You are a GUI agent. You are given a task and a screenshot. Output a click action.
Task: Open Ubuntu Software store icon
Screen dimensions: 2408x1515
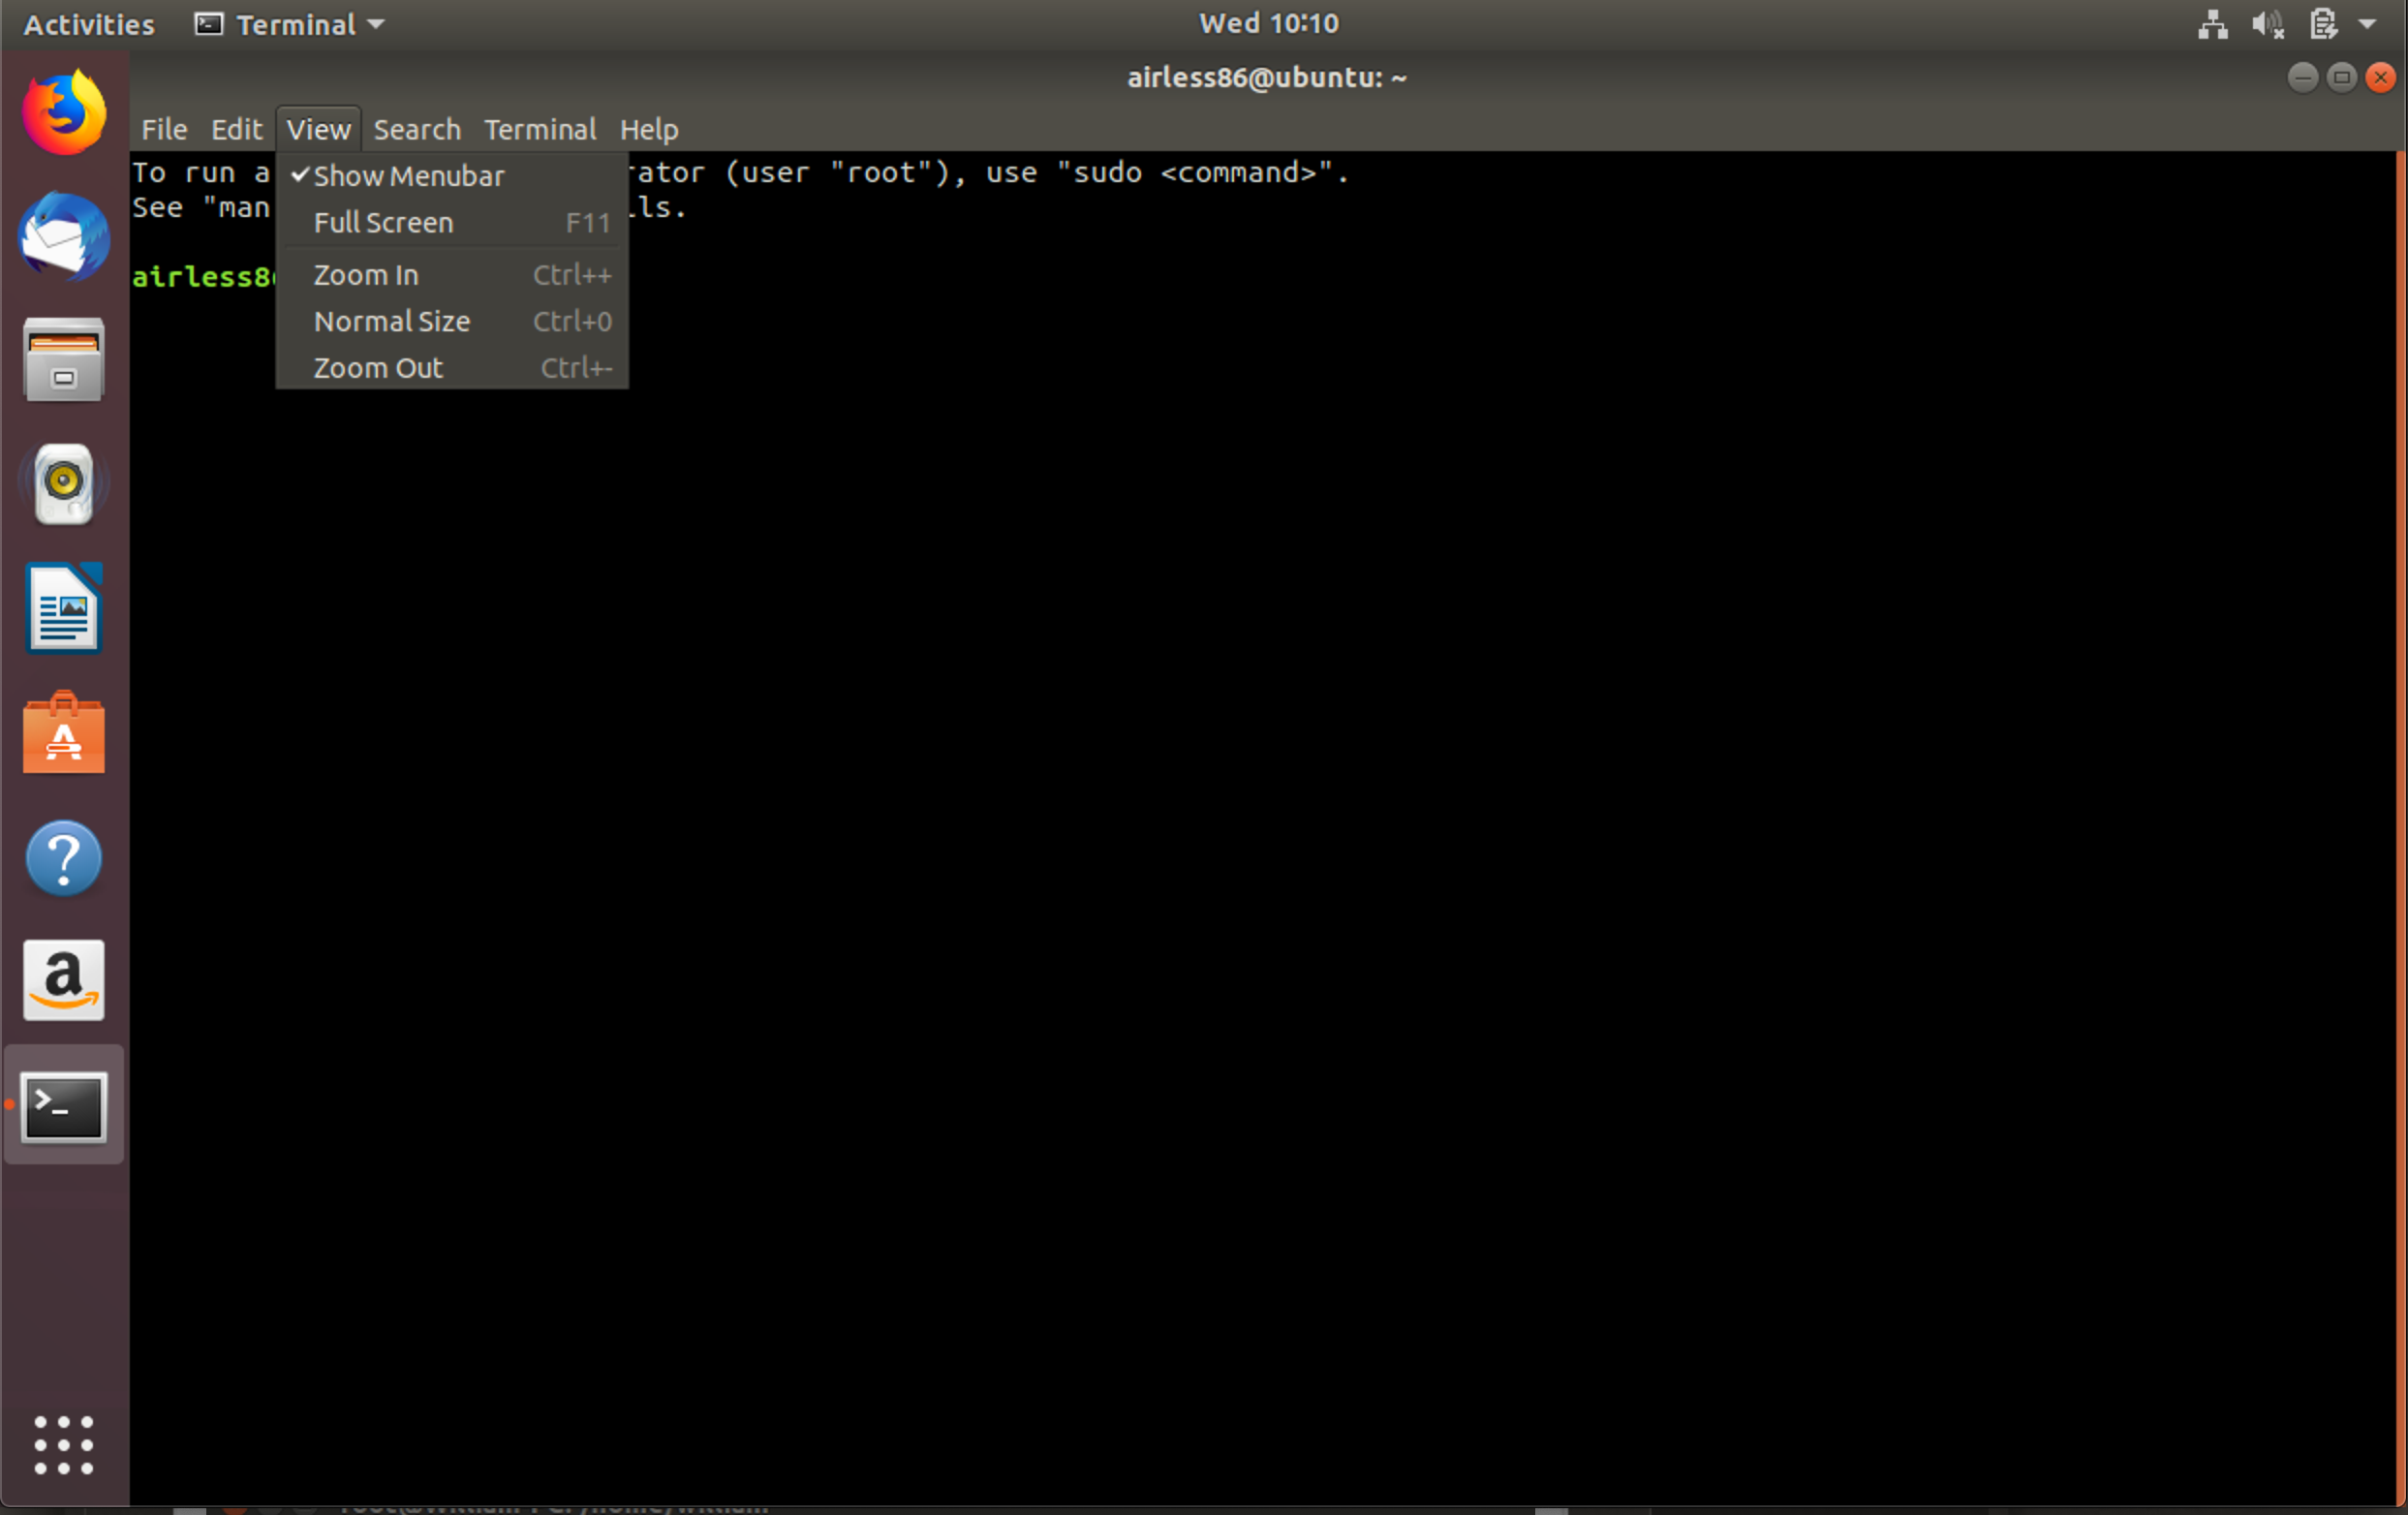[x=64, y=733]
